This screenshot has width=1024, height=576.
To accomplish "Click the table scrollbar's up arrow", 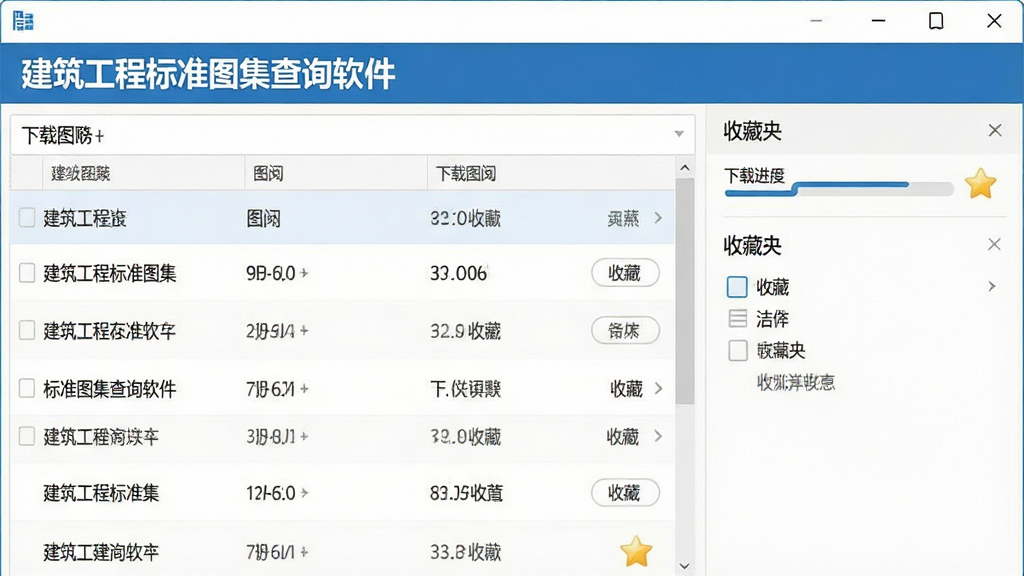I will tap(684, 168).
